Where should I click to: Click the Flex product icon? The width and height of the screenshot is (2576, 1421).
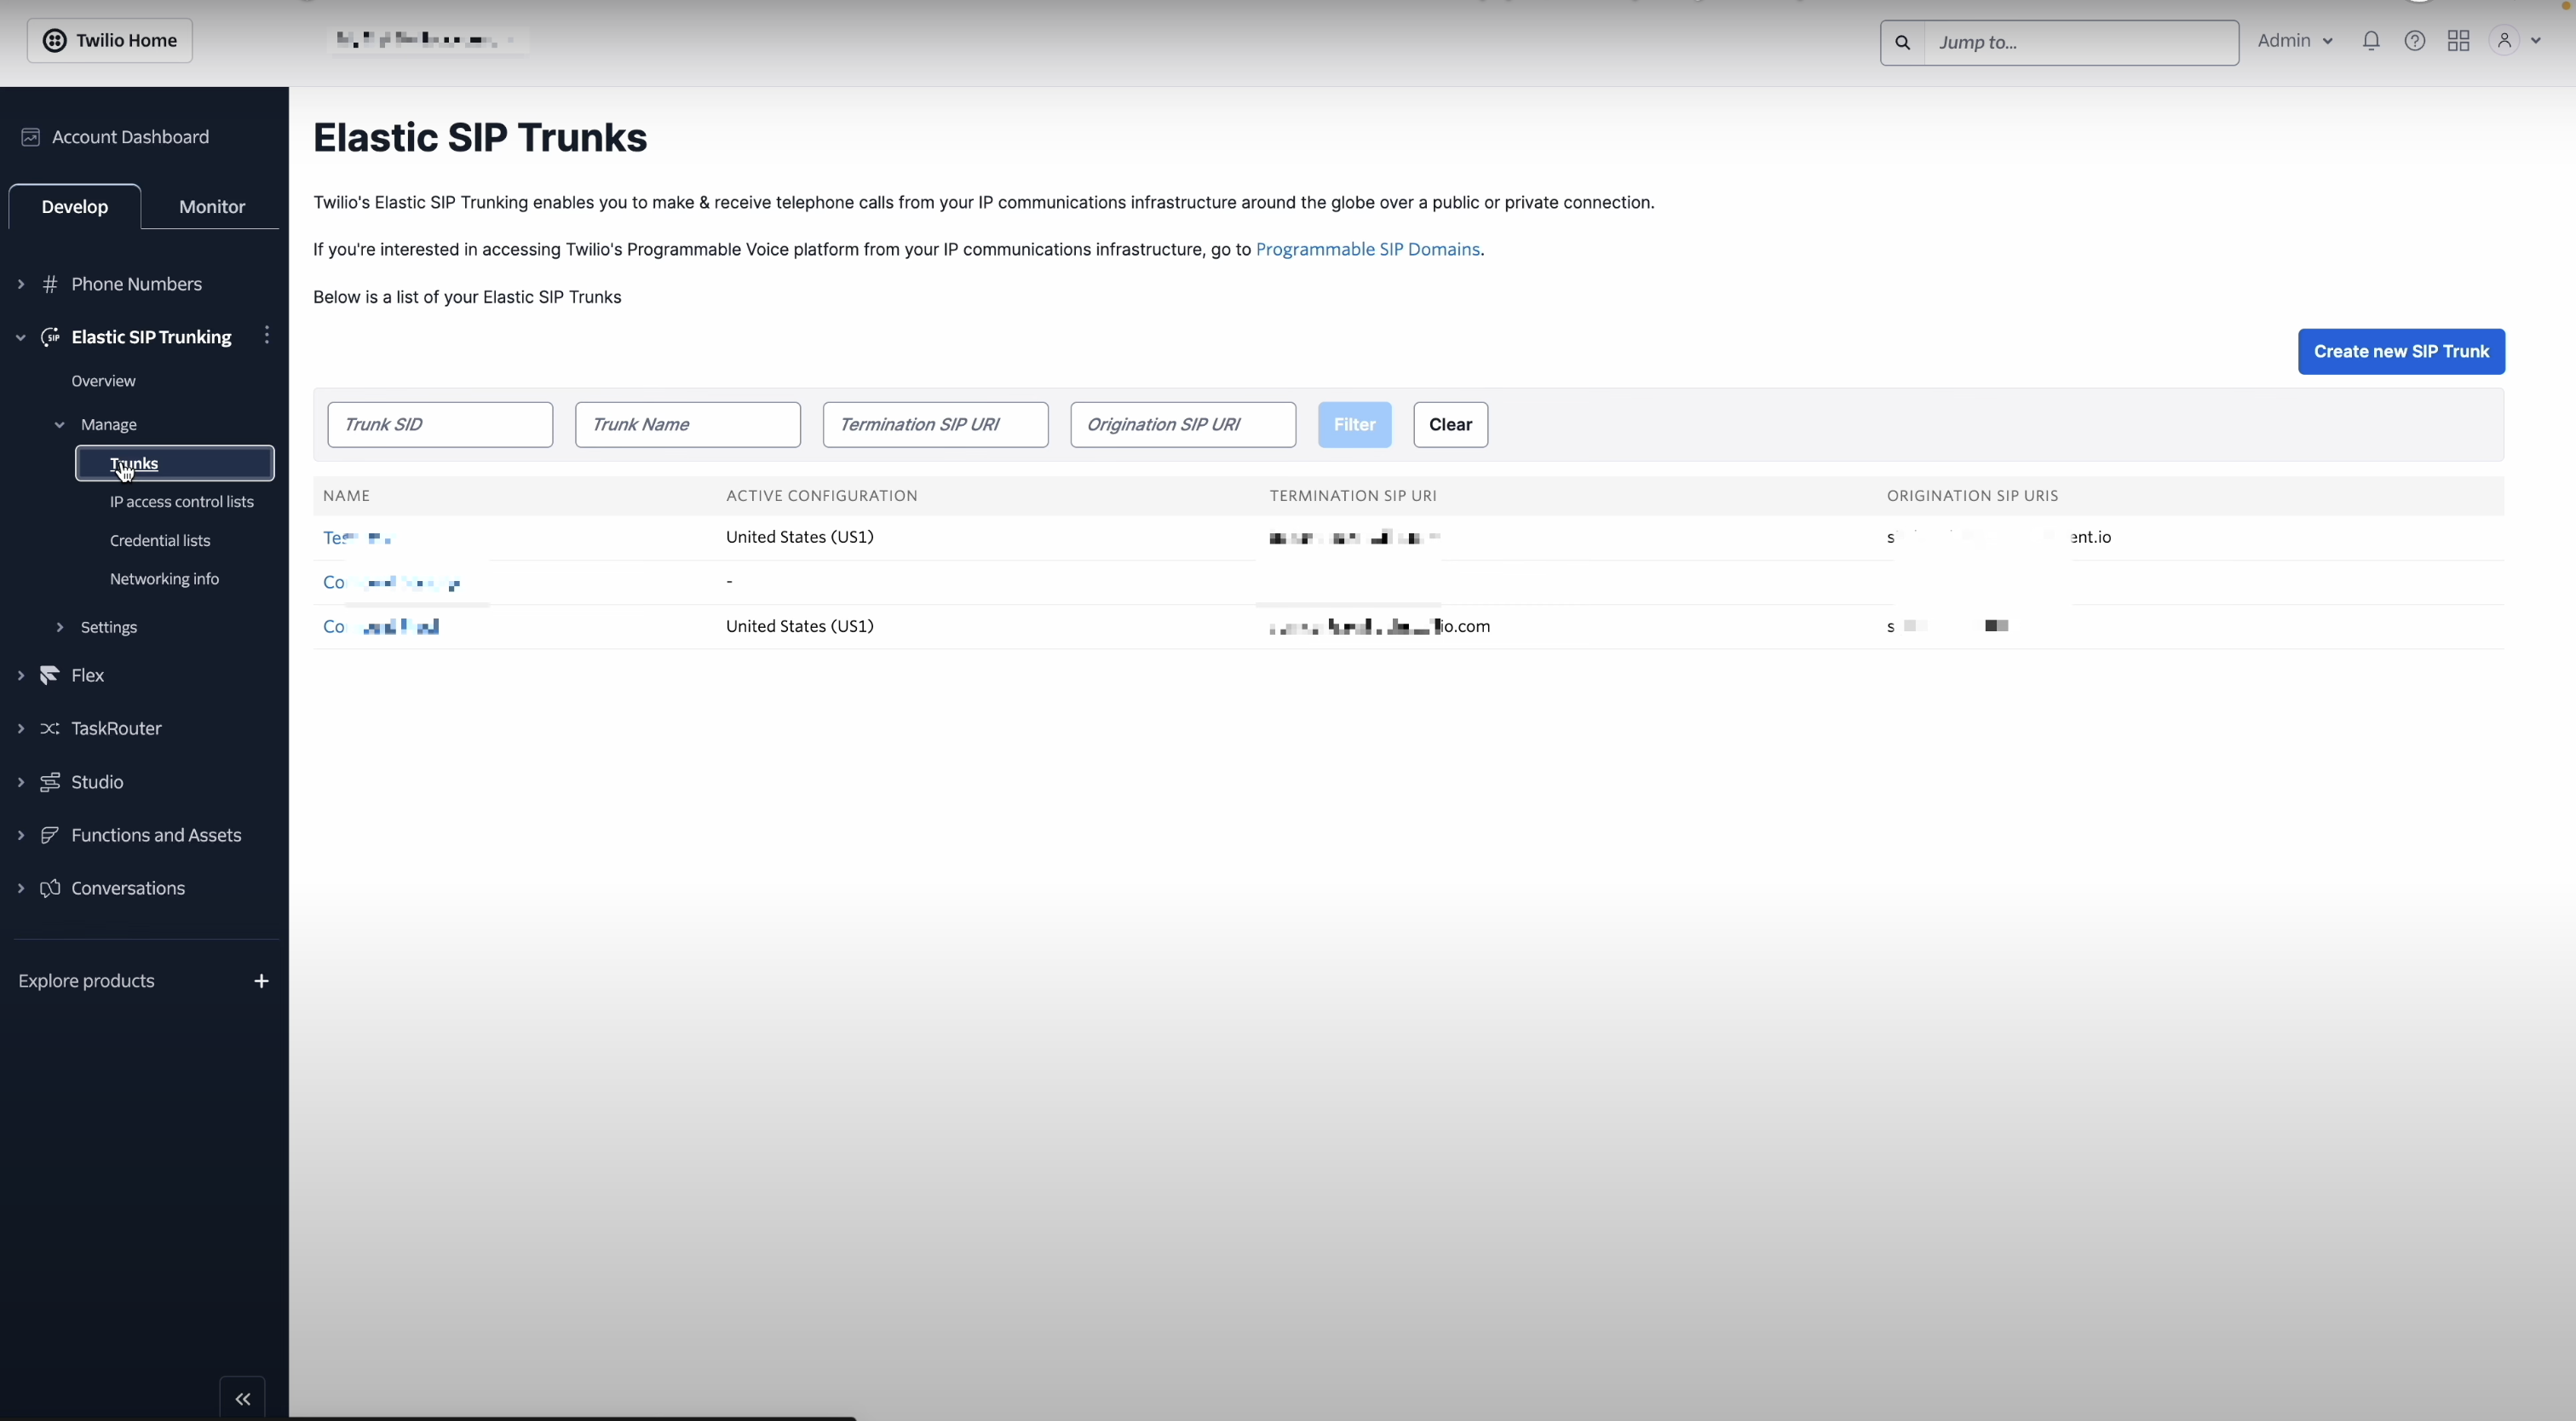[x=49, y=675]
